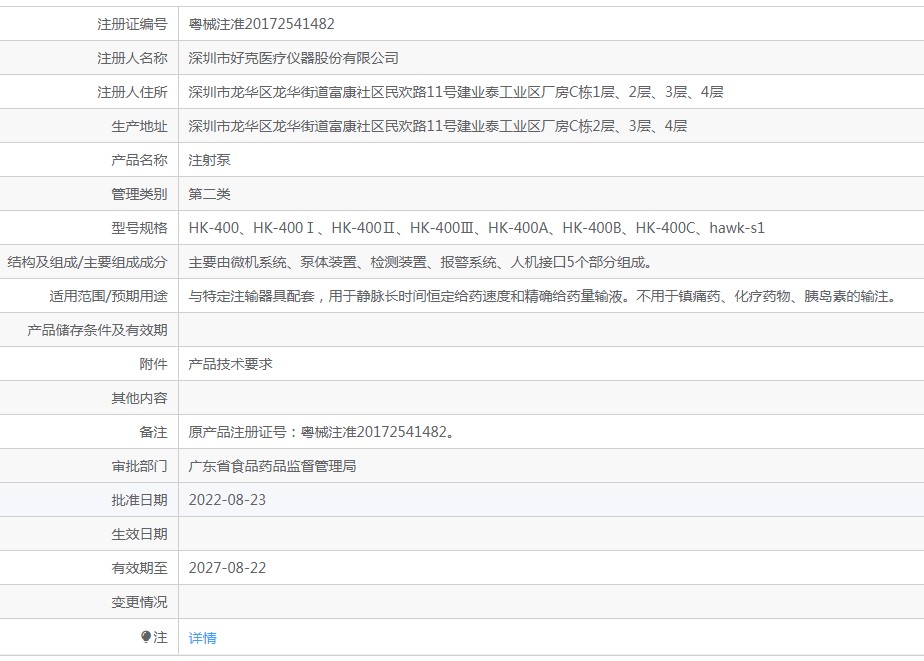Click the 生产地址 label
Viewport: 924px width, 661px height.
139,126
